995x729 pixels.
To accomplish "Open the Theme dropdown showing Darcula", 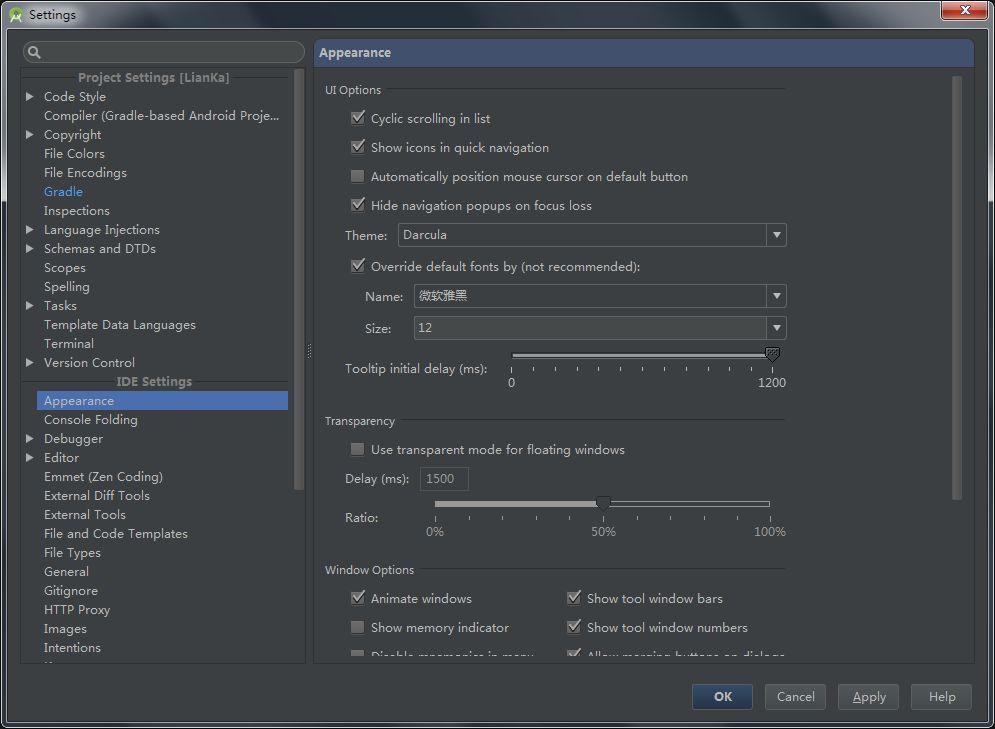I will 776,236.
